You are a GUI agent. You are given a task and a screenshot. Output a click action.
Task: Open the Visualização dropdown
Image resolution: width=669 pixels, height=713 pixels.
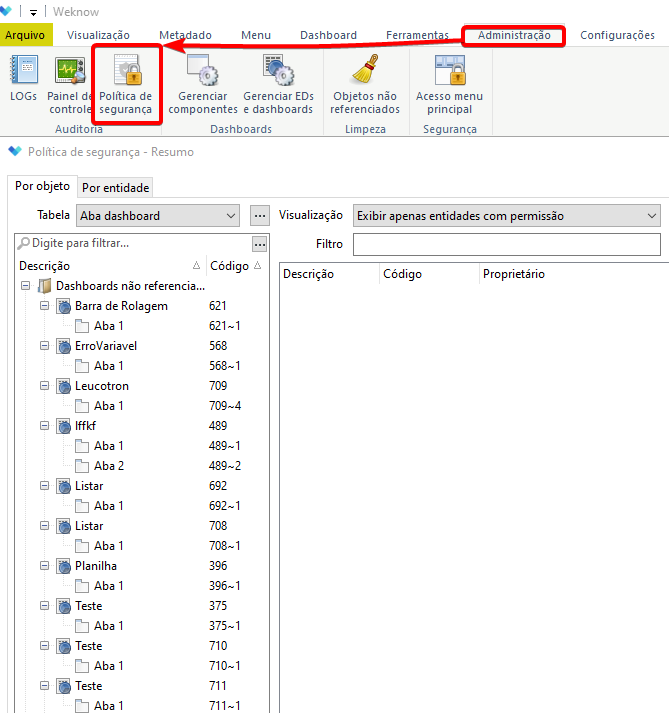point(507,216)
